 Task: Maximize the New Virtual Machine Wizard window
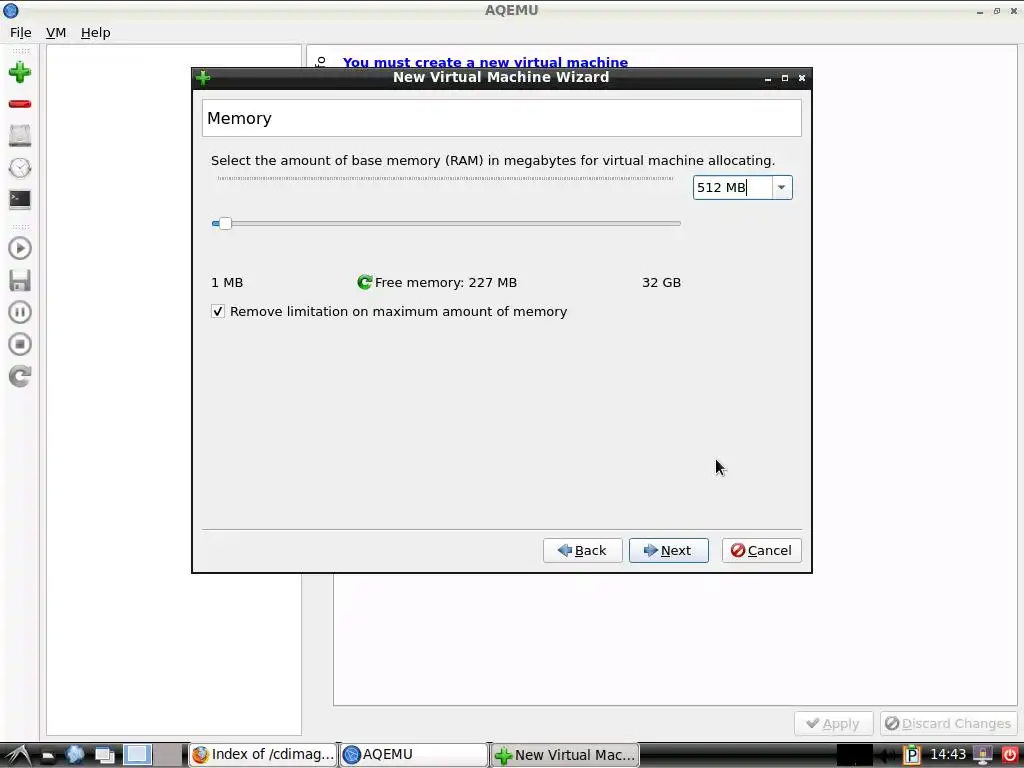pyautogui.click(x=785, y=78)
